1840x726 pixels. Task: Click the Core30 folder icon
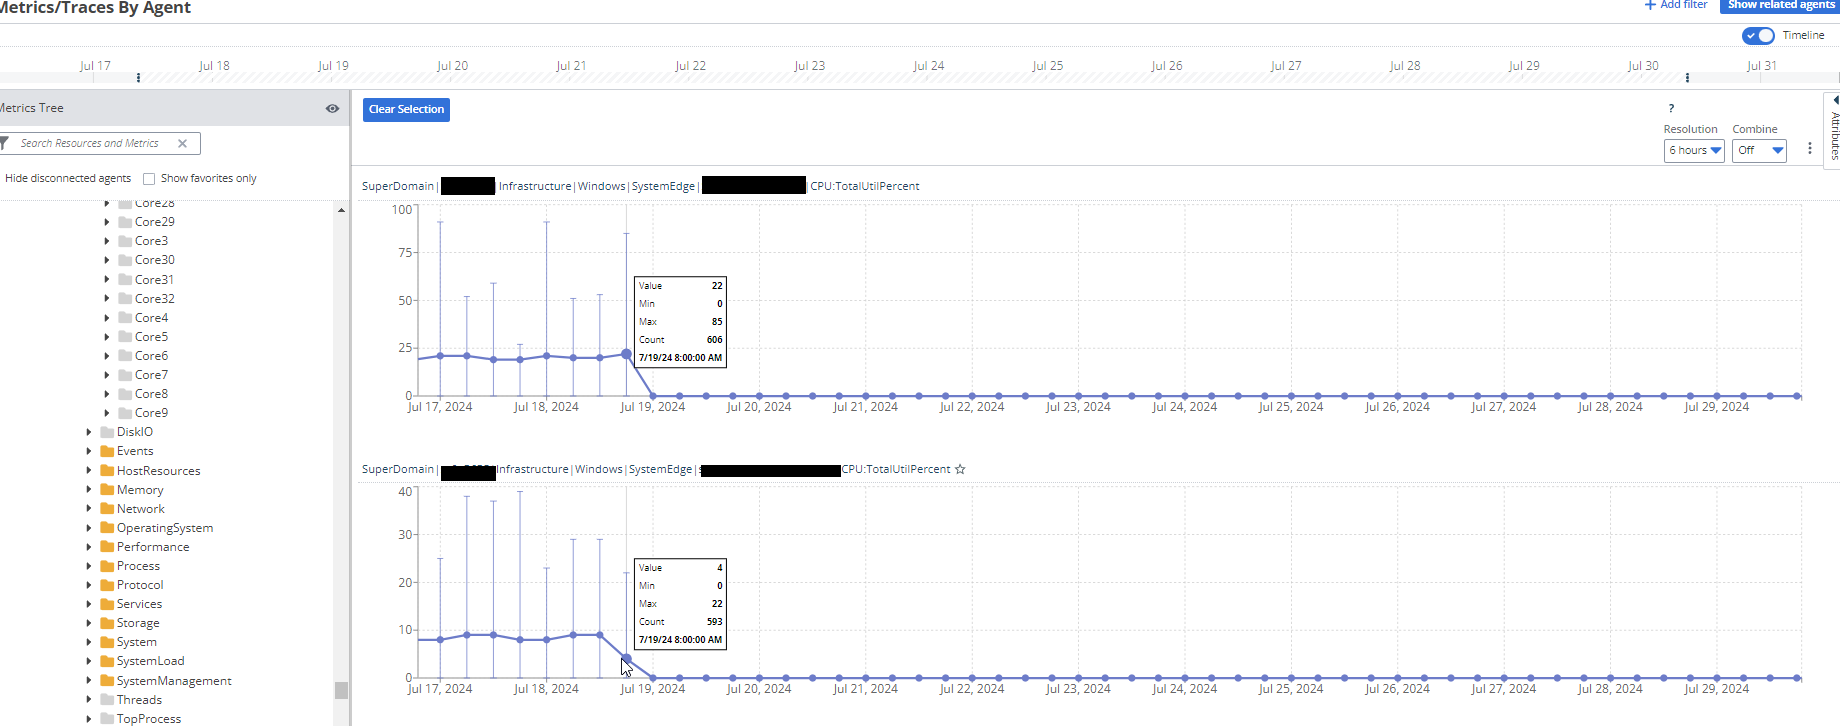[125, 260]
